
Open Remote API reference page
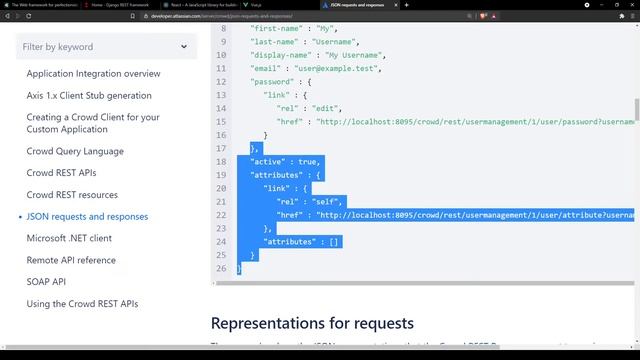(x=71, y=260)
